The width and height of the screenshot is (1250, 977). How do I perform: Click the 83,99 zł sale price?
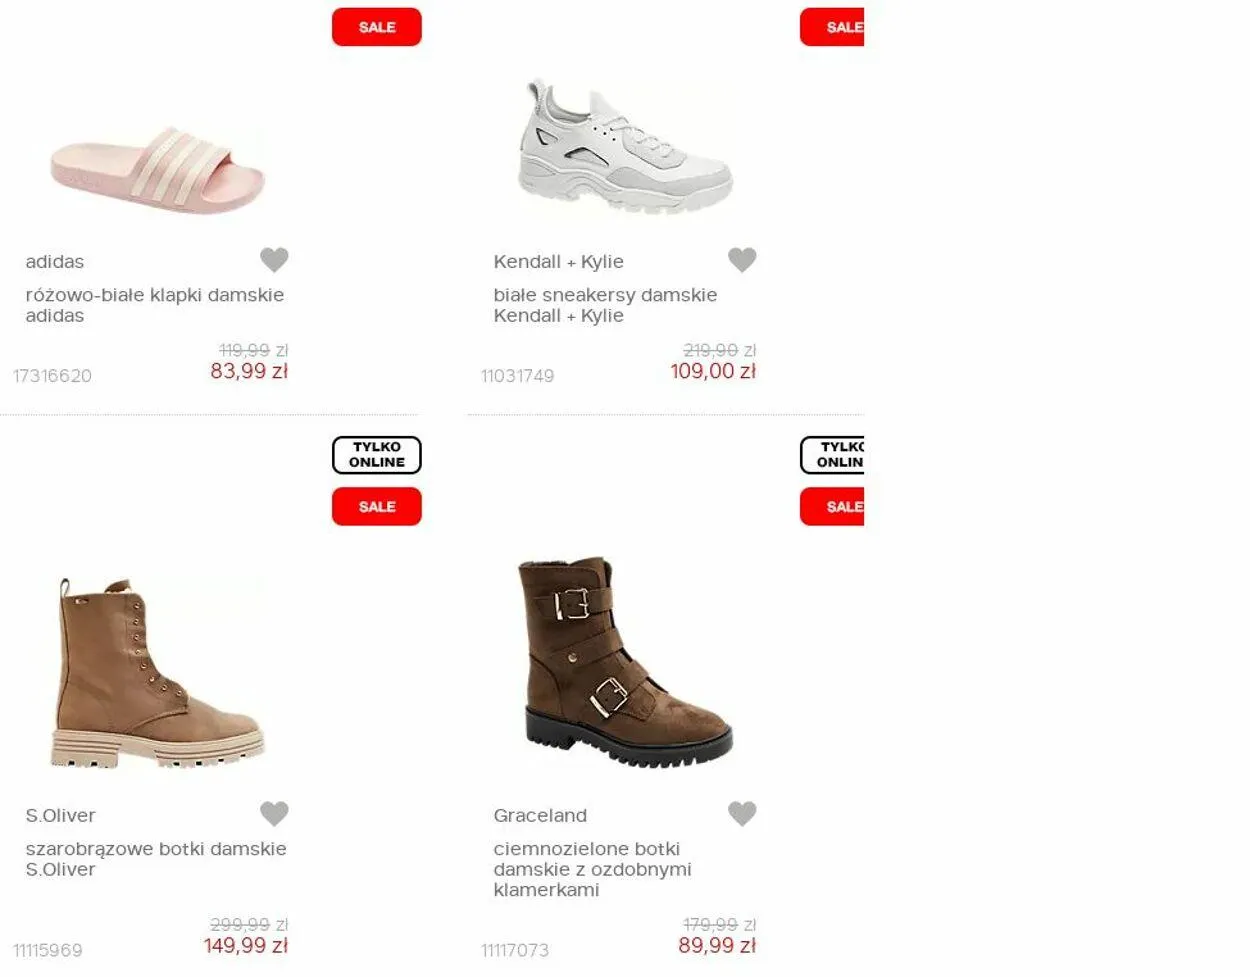[249, 371]
